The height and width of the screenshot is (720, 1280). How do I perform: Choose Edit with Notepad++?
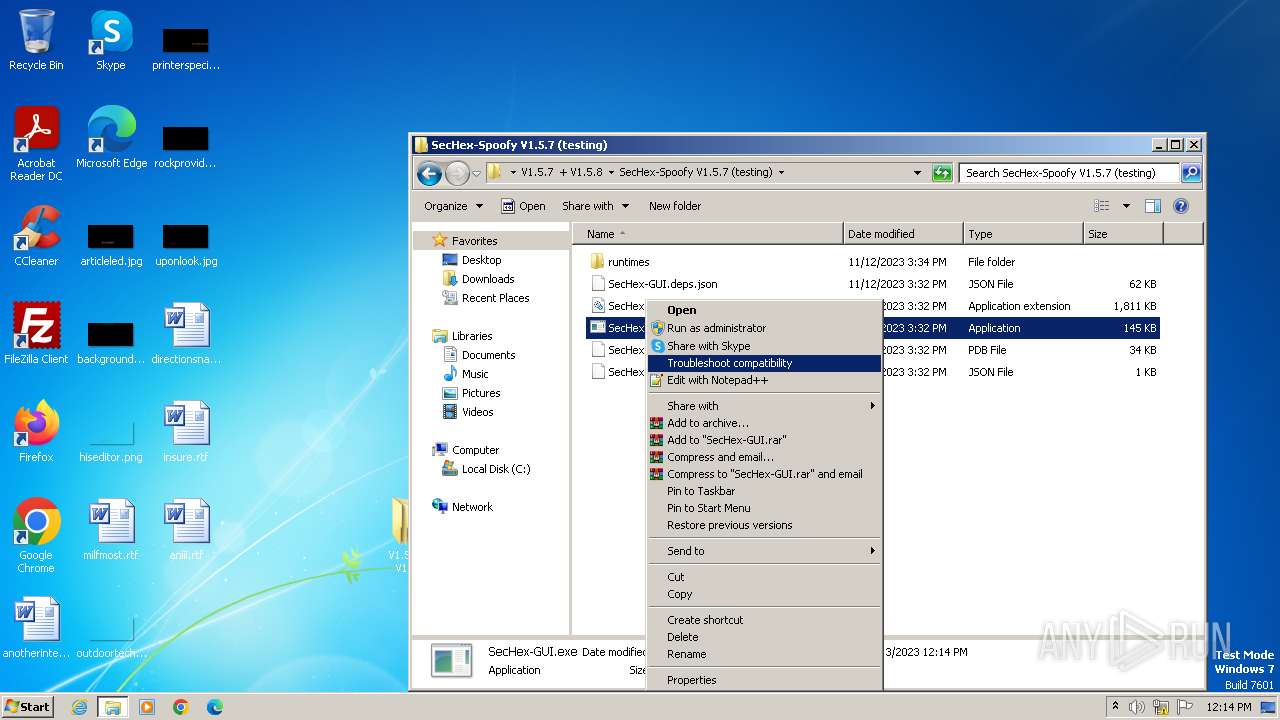(764, 380)
